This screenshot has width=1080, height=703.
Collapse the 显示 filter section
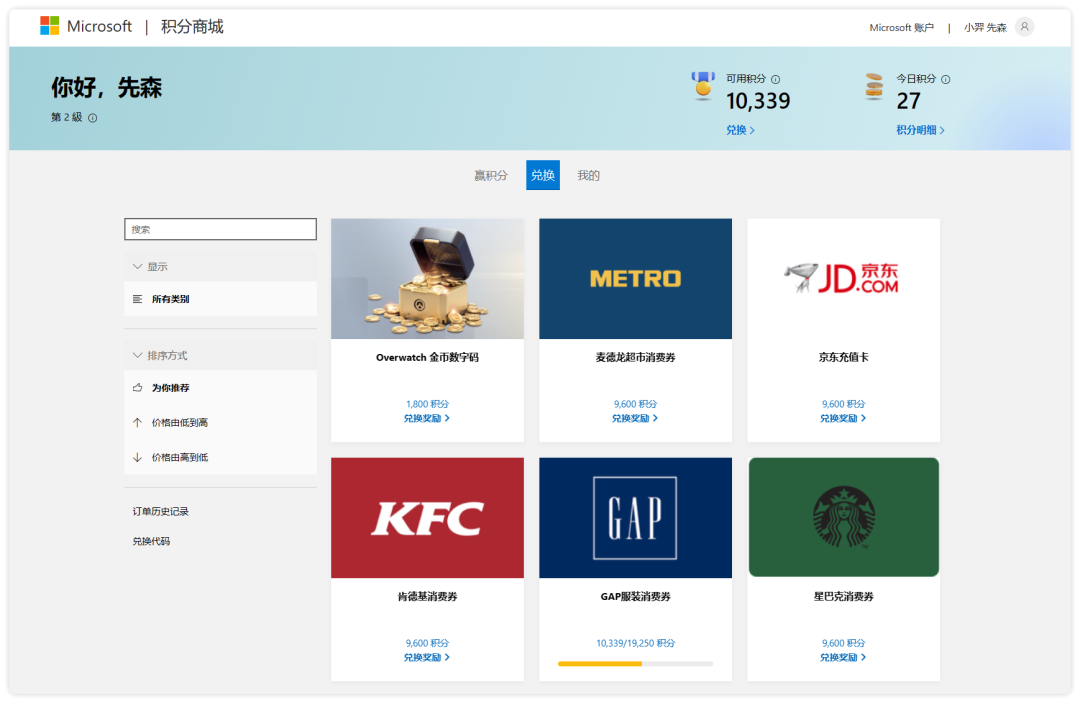(220, 266)
